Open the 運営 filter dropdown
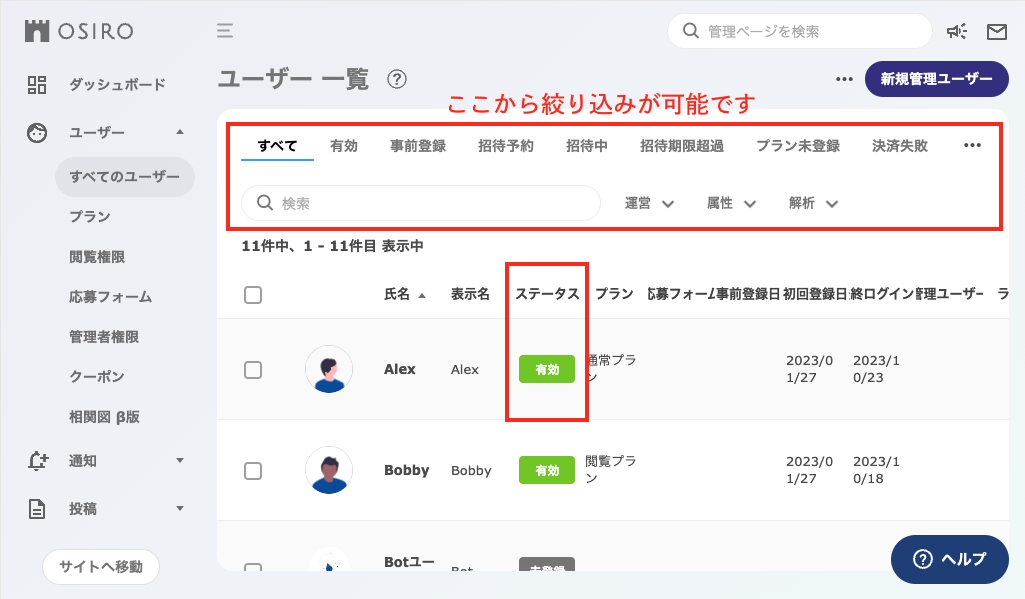The image size is (1025, 599). tap(648, 203)
